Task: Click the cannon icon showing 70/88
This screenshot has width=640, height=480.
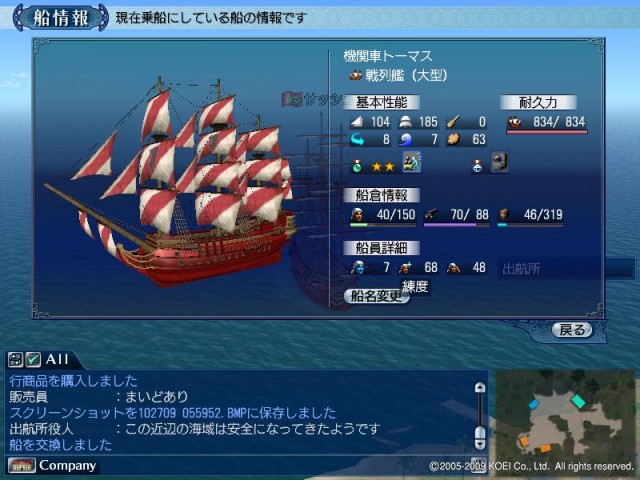Action: tap(431, 214)
